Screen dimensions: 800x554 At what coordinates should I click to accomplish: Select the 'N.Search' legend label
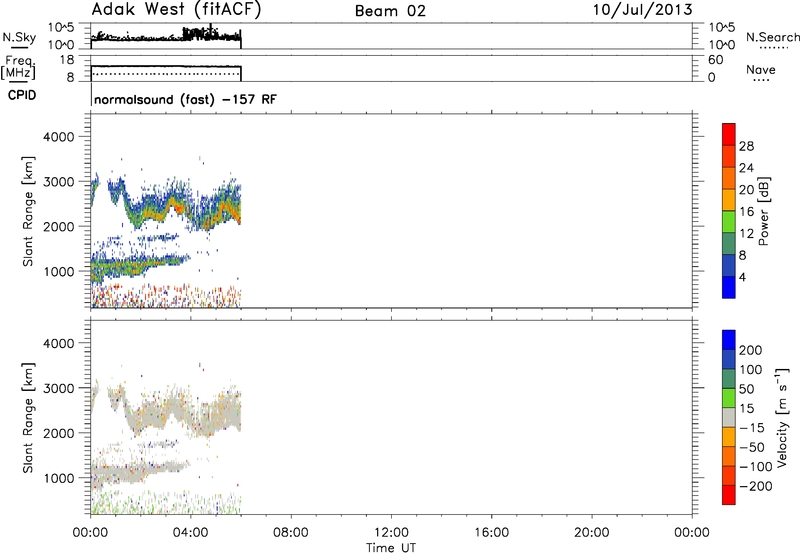point(772,37)
